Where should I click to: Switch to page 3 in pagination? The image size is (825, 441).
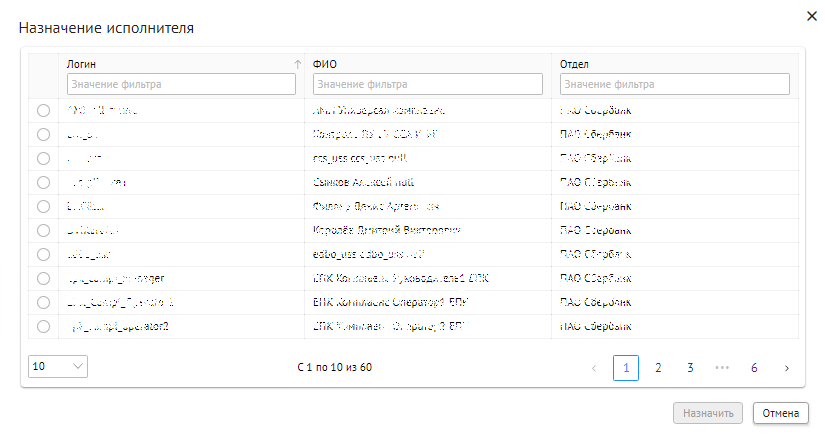click(x=690, y=368)
